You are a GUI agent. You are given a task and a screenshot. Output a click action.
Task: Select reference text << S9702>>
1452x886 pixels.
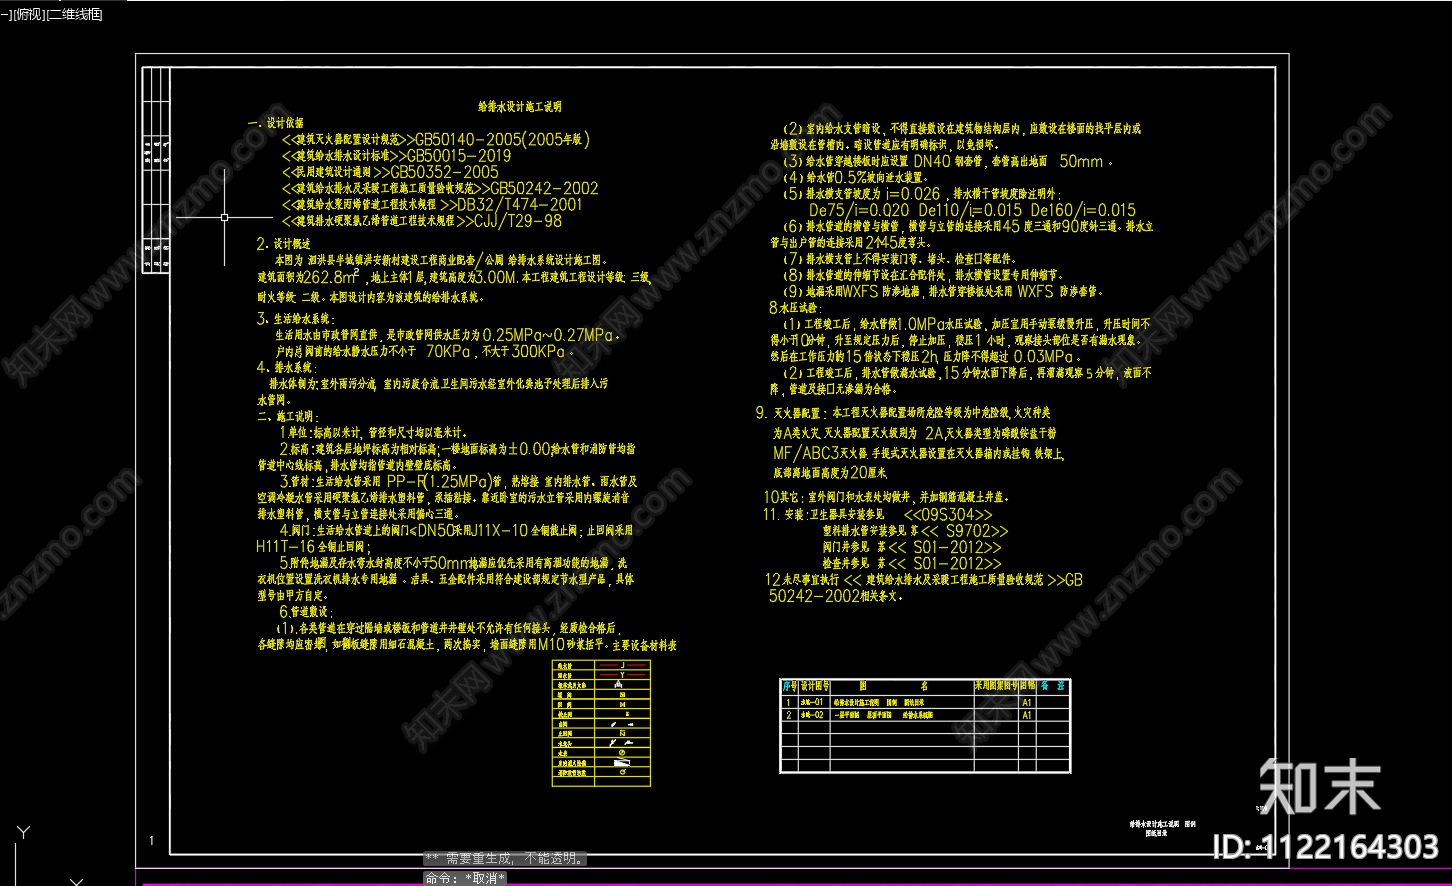click(x=964, y=532)
